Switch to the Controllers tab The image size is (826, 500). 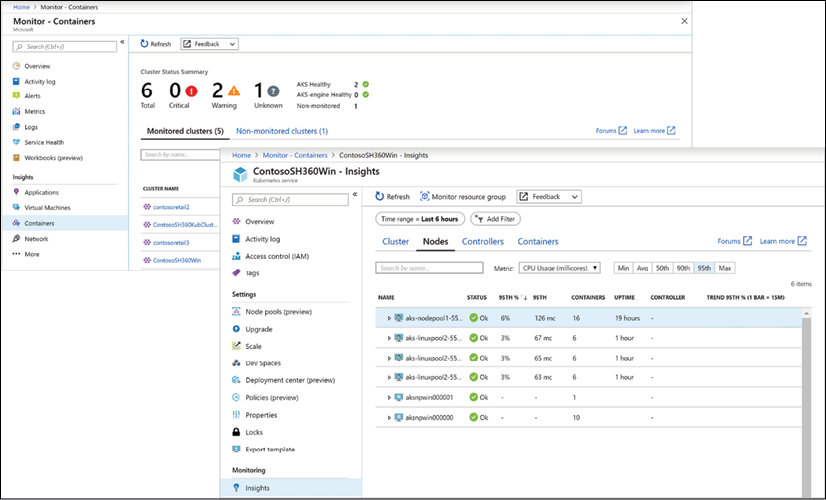coord(483,242)
